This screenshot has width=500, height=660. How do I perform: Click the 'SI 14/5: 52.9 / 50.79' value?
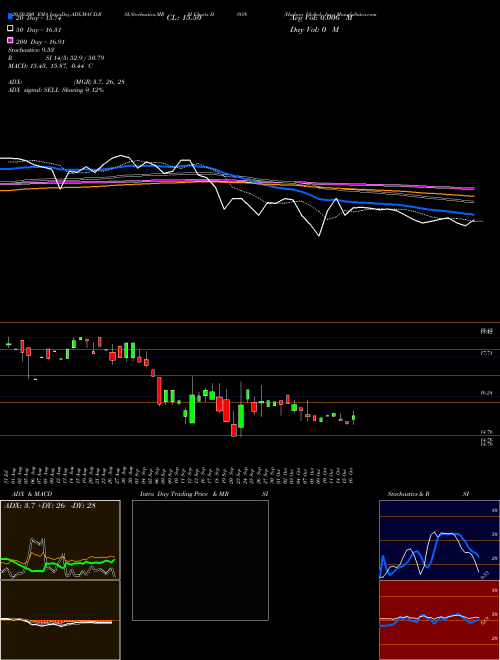click(x=75, y=58)
